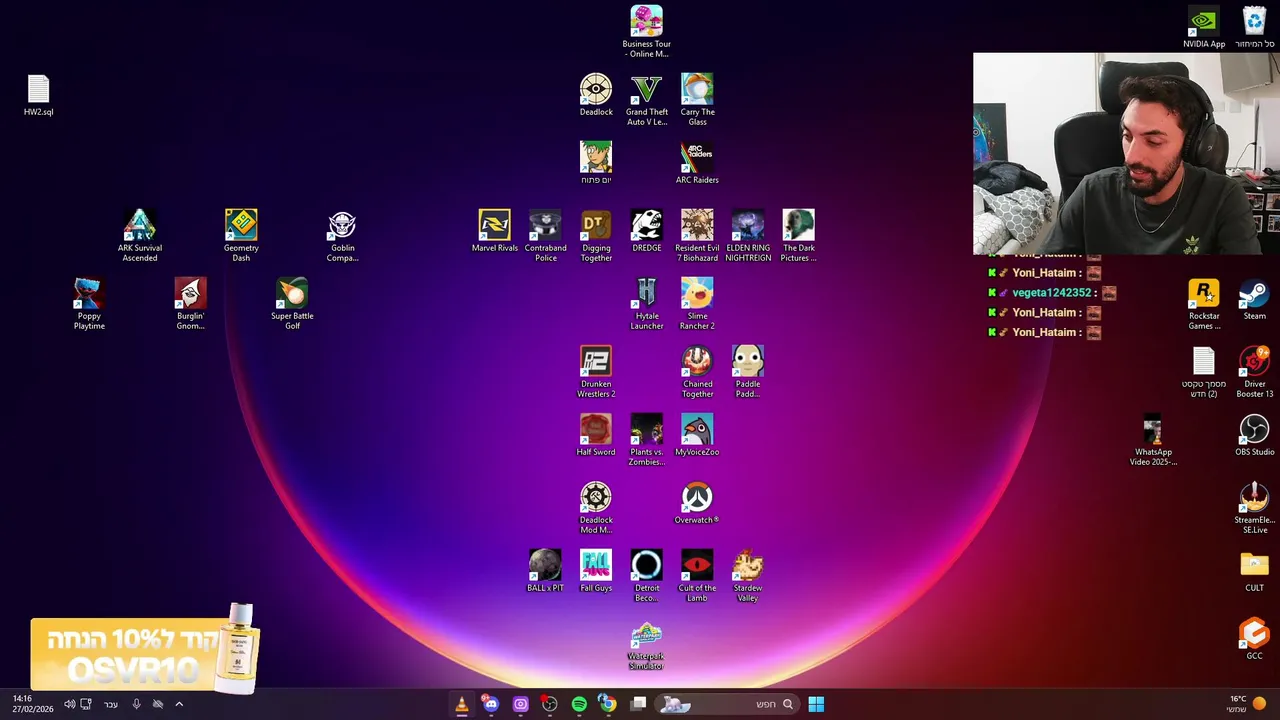
Task: Select the Deadlock Mod Manager icon
Action: [x=596, y=508]
